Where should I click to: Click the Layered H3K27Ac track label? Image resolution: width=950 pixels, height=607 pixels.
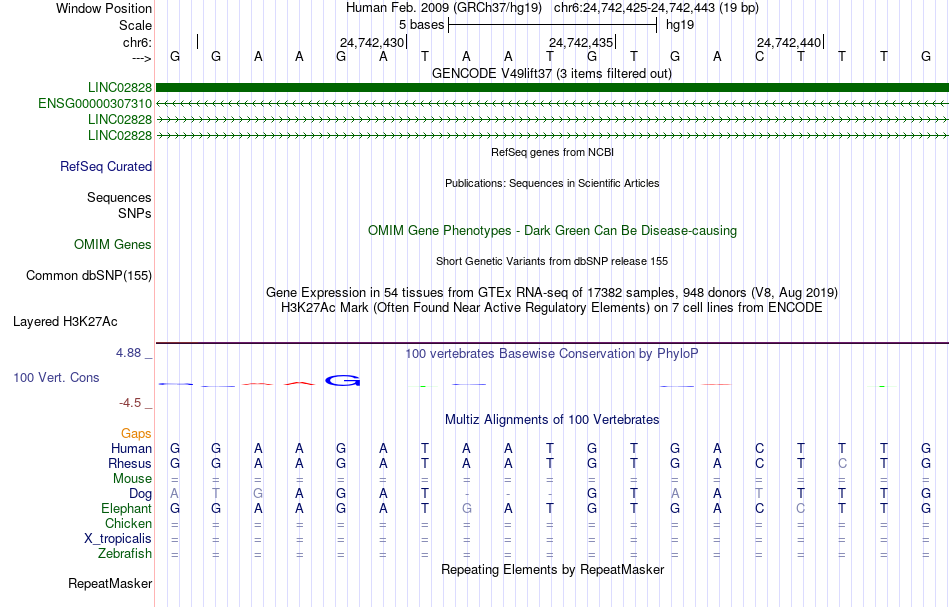pos(65,322)
